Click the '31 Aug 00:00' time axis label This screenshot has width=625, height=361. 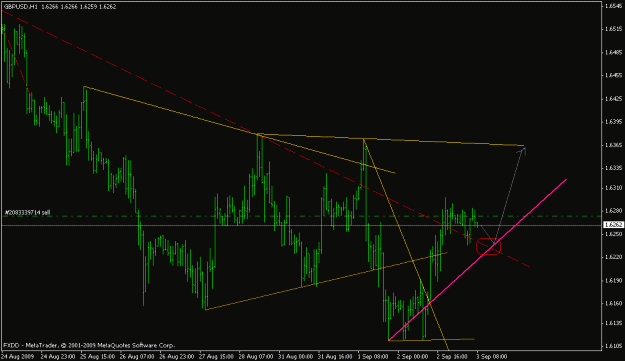(x=295, y=356)
